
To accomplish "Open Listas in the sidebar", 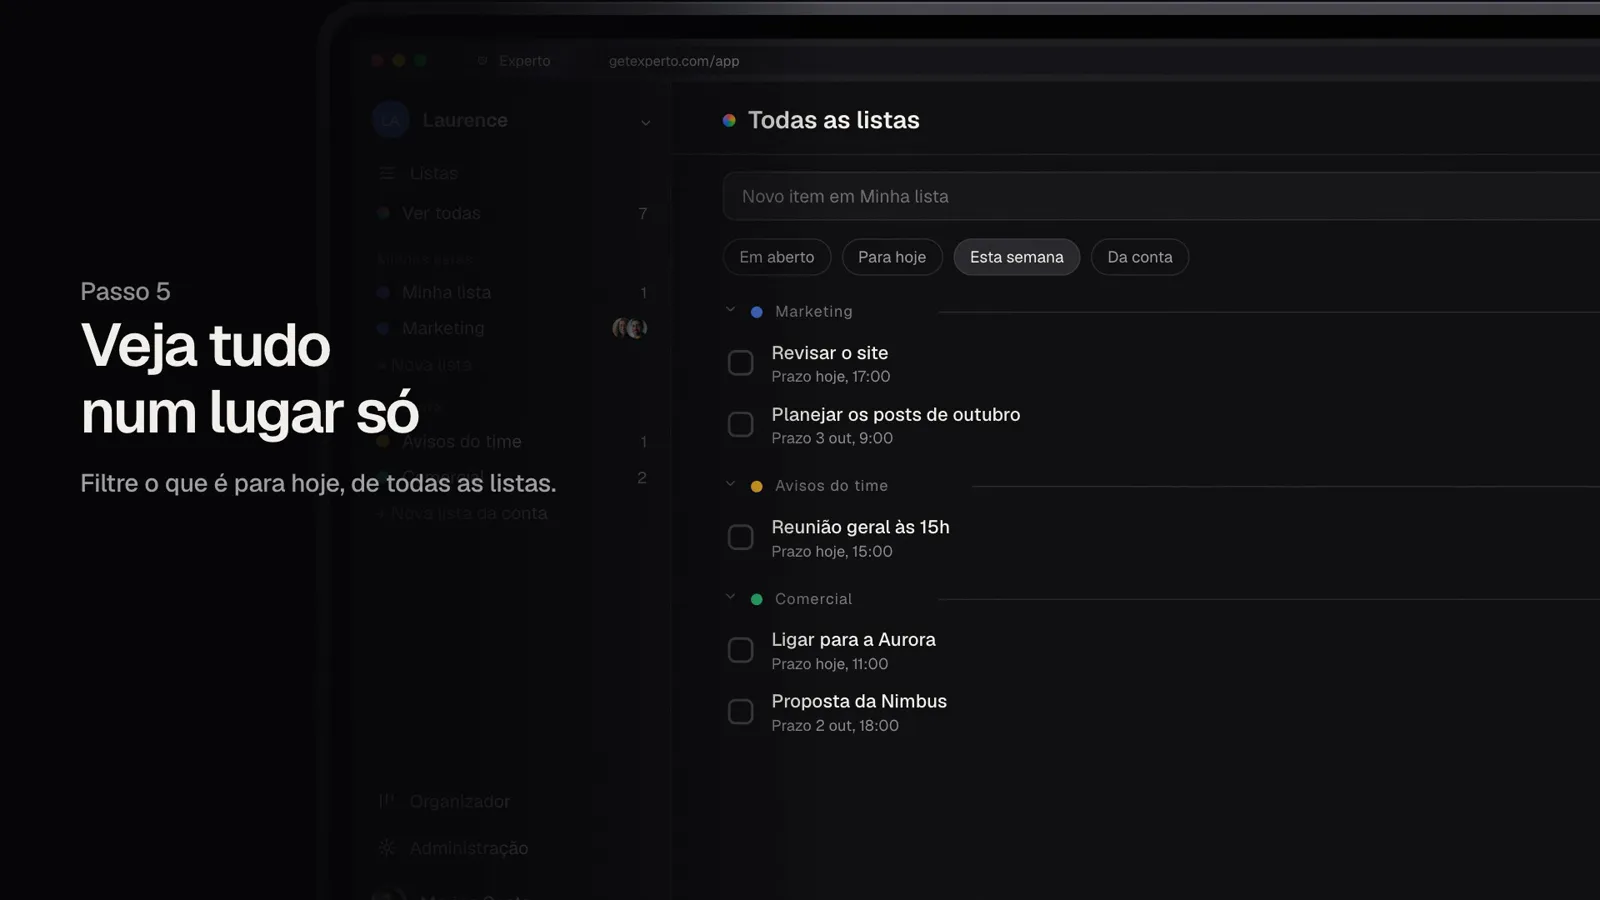I will (x=433, y=173).
